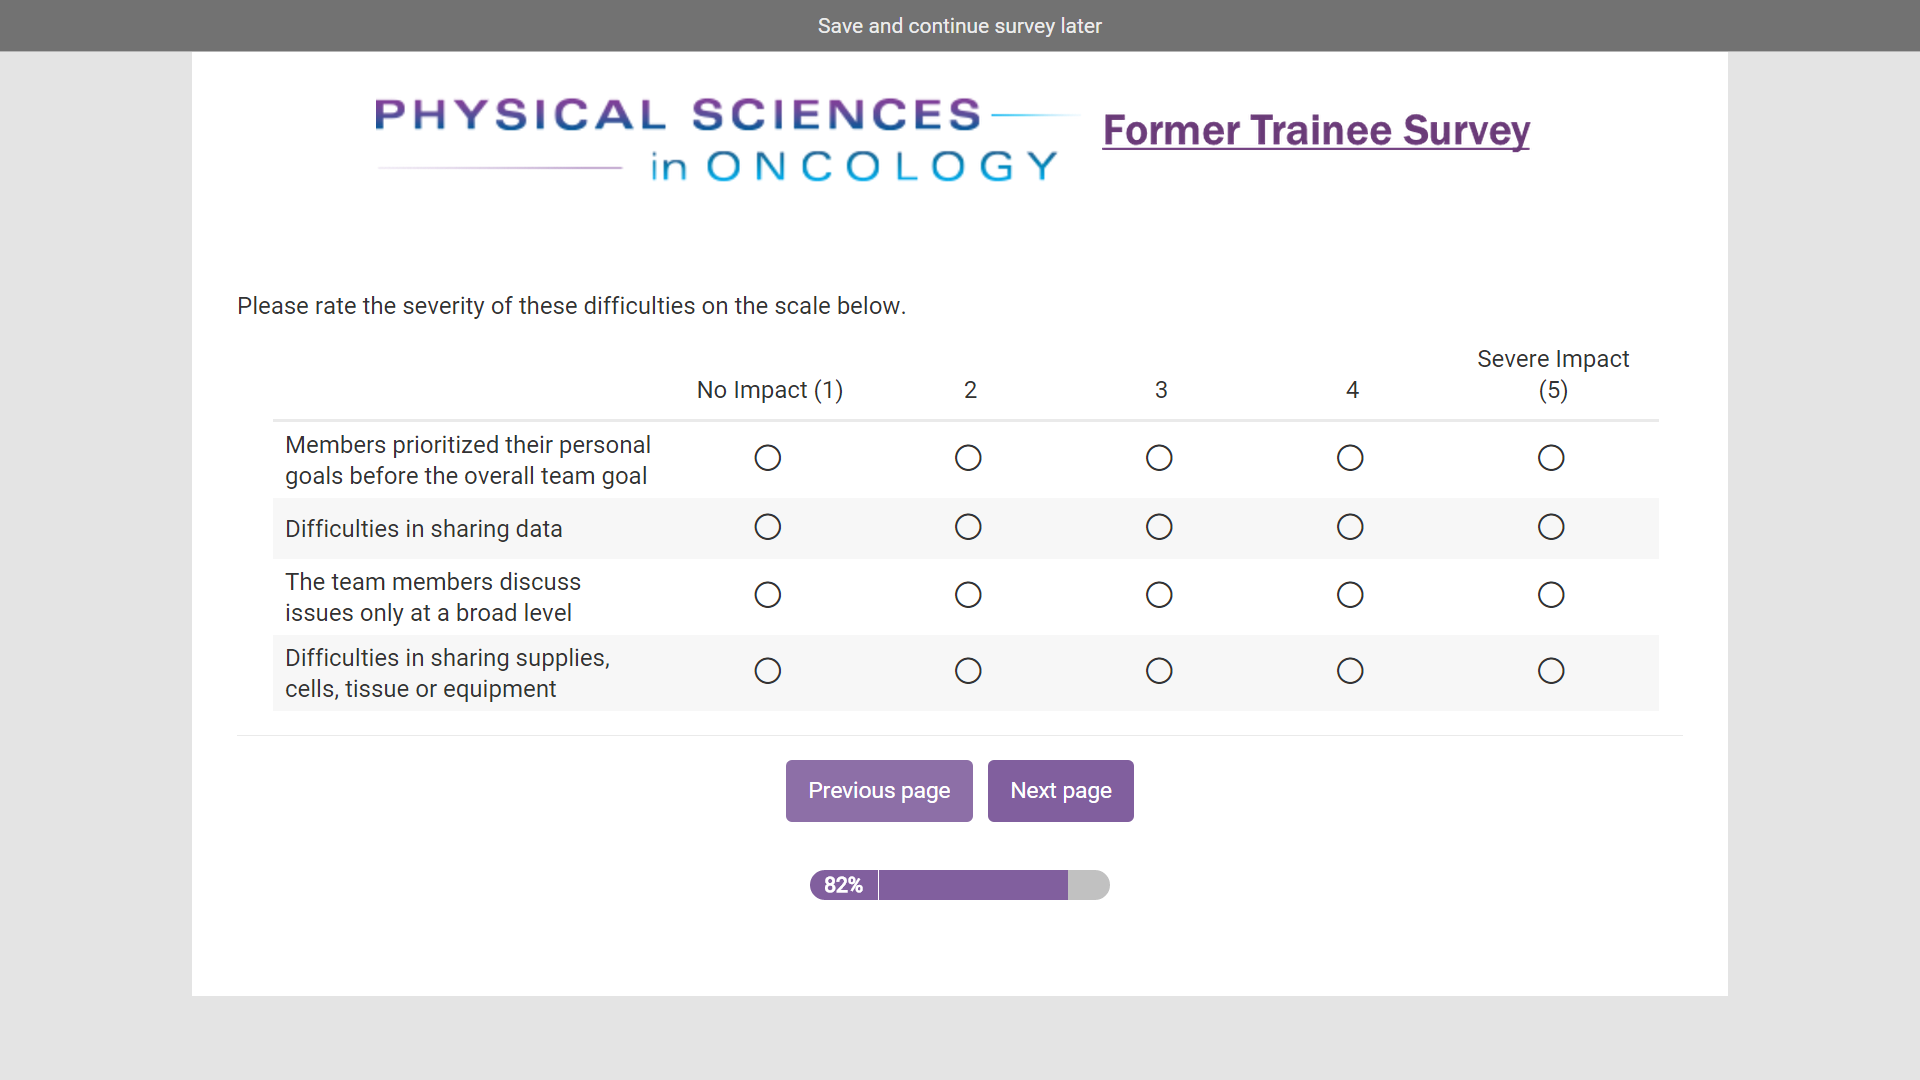Click Save and continue survey later
Viewport: 1920px width, 1080px height.
[959, 26]
